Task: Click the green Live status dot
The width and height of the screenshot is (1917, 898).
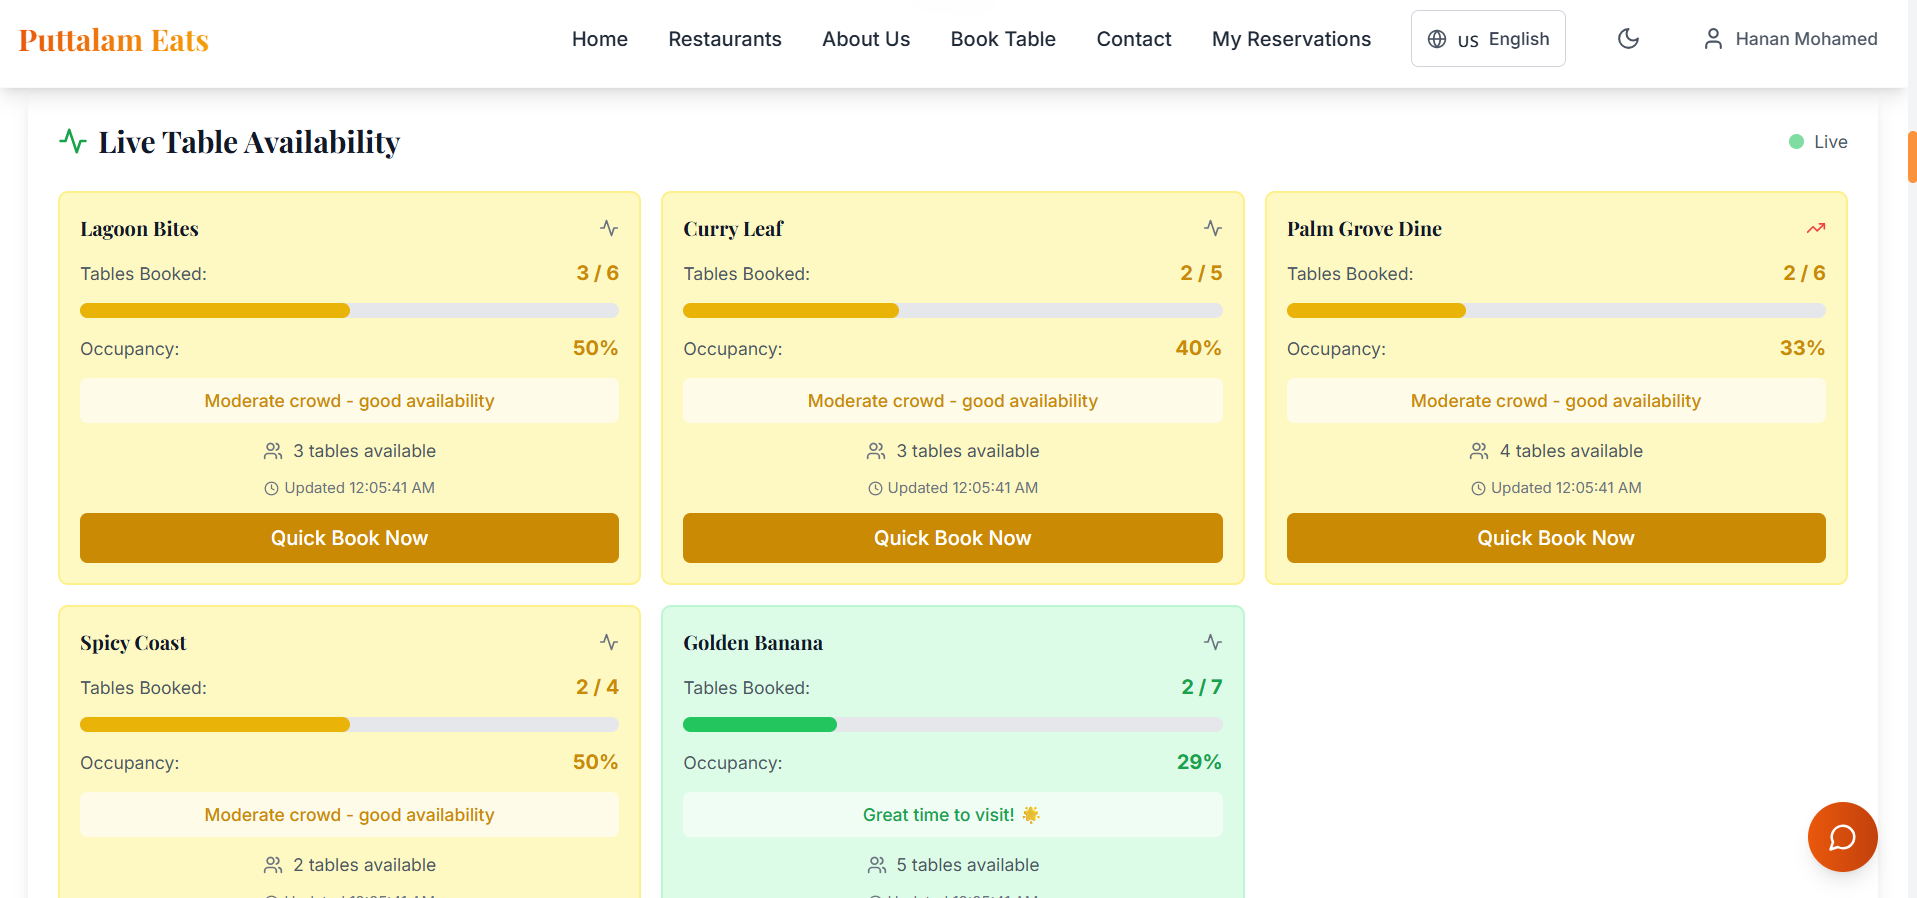Action: coord(1796,142)
